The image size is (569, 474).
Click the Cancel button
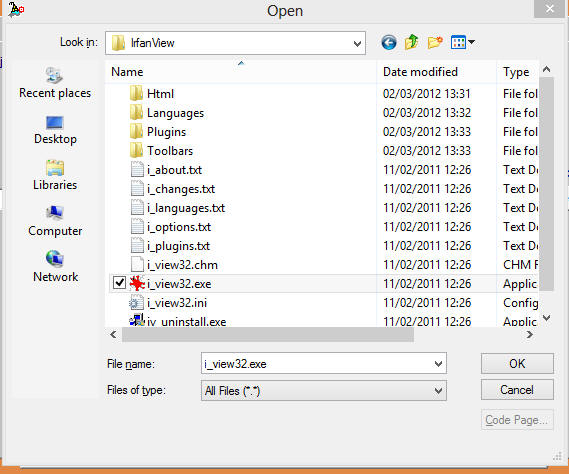[x=517, y=389]
